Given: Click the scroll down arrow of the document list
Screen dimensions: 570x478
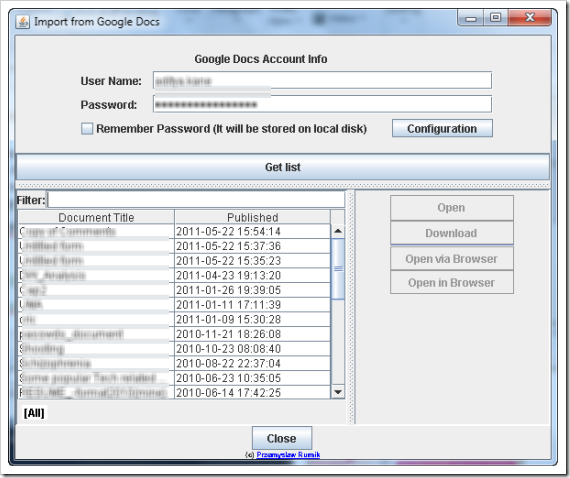Looking at the screenshot, I should point(338,392).
